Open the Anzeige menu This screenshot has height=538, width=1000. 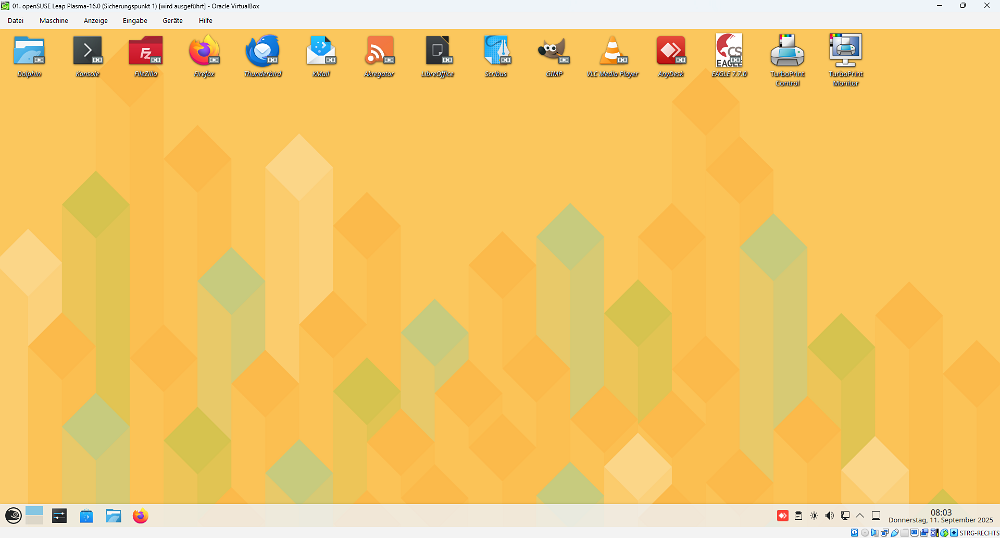coord(96,20)
